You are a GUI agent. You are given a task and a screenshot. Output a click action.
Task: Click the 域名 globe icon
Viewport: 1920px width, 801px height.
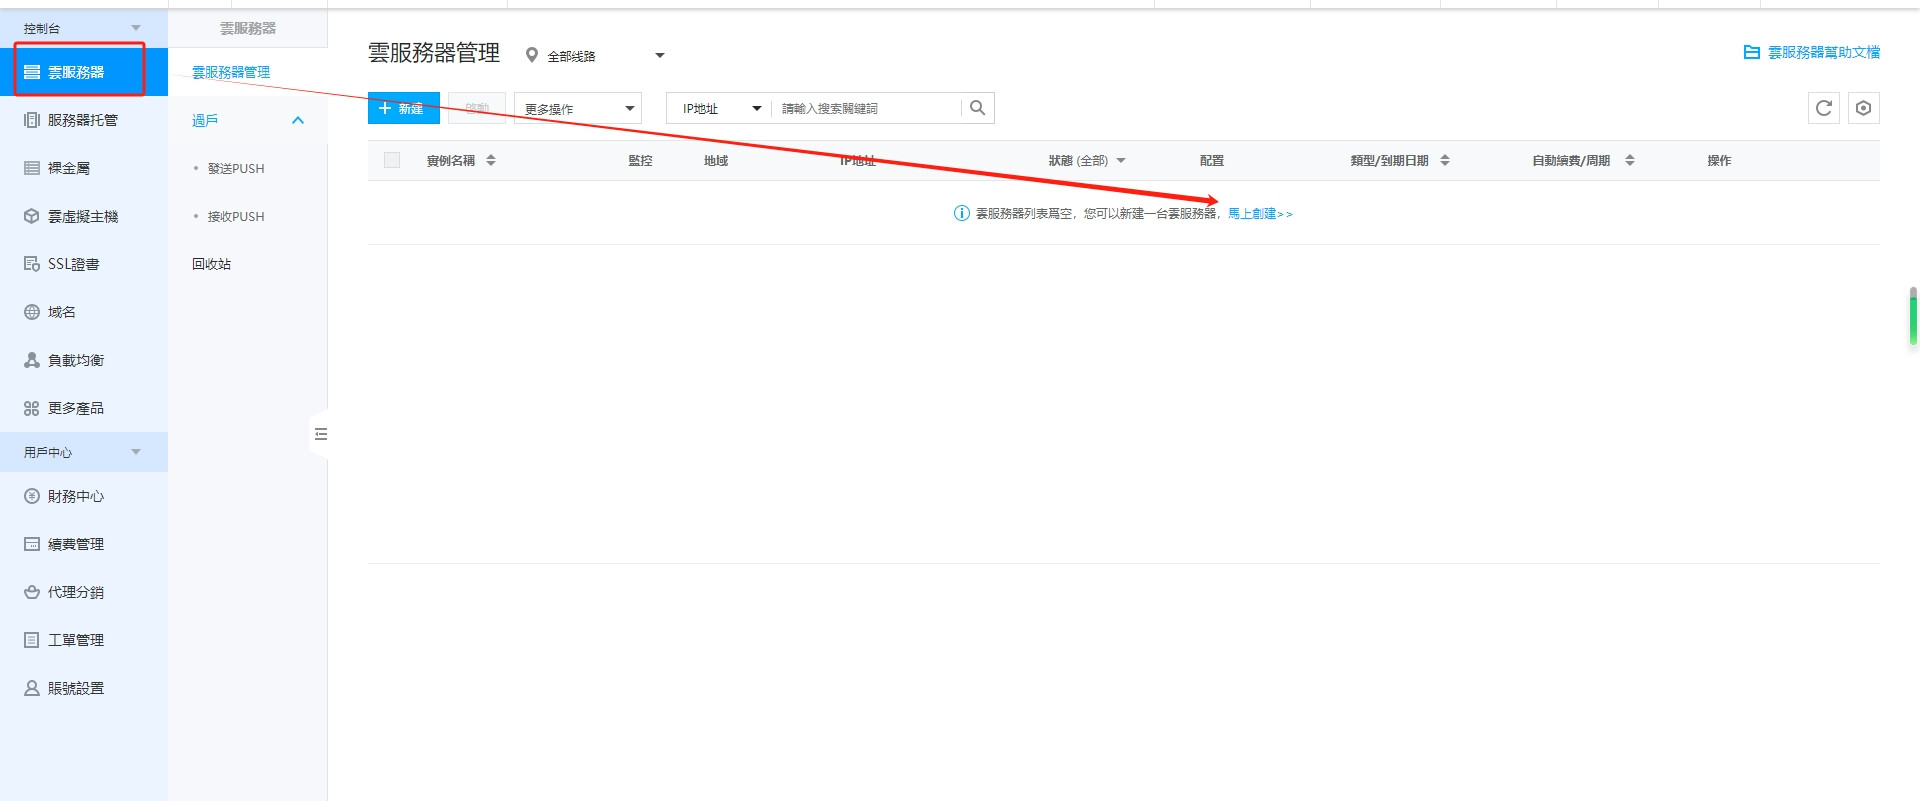pyautogui.click(x=32, y=312)
